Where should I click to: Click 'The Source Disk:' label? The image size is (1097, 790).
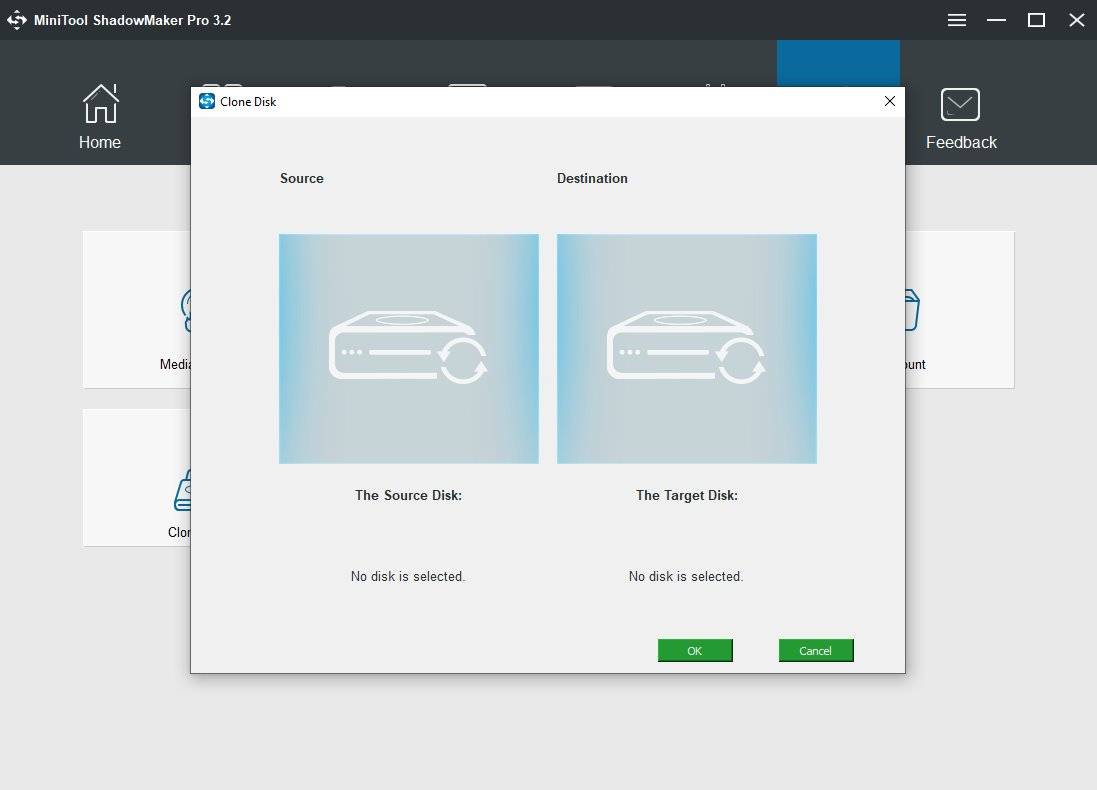tap(409, 495)
